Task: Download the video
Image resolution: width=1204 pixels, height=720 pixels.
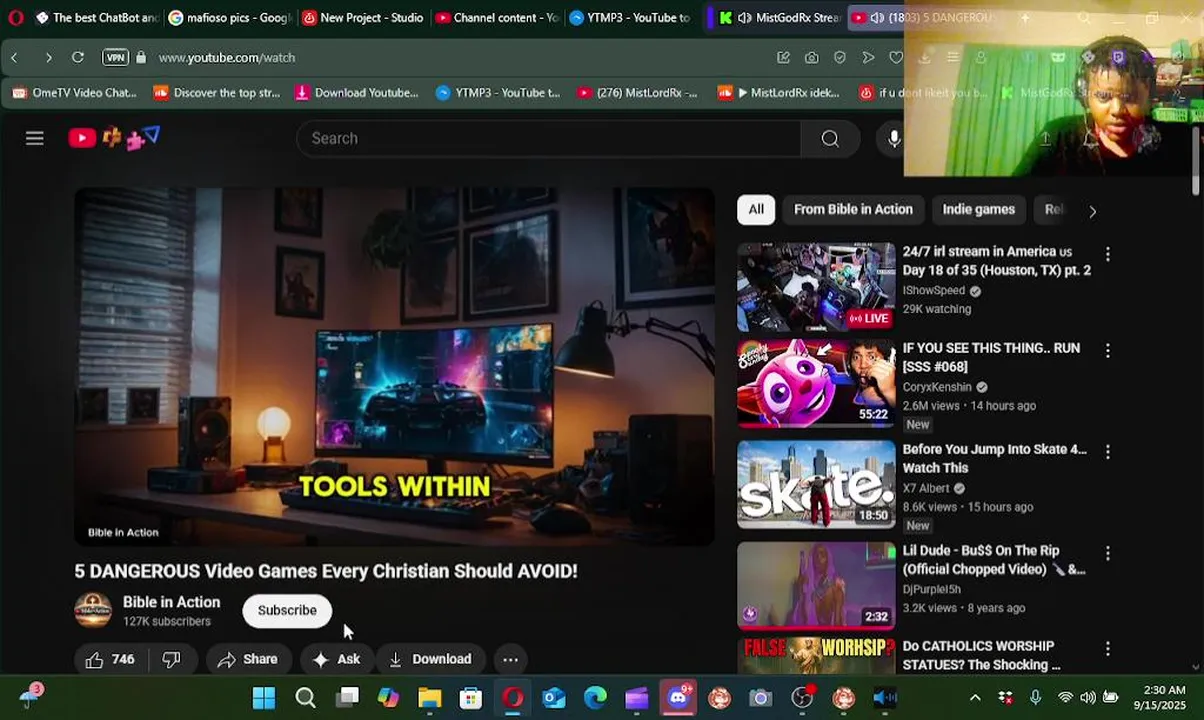Action: coord(430,659)
